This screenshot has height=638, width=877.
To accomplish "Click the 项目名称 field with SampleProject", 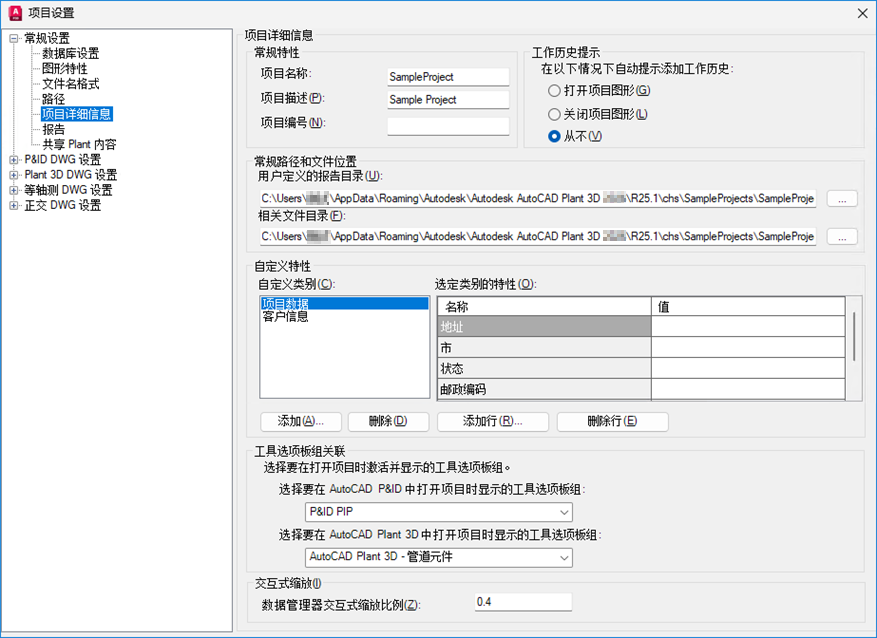I will point(448,77).
